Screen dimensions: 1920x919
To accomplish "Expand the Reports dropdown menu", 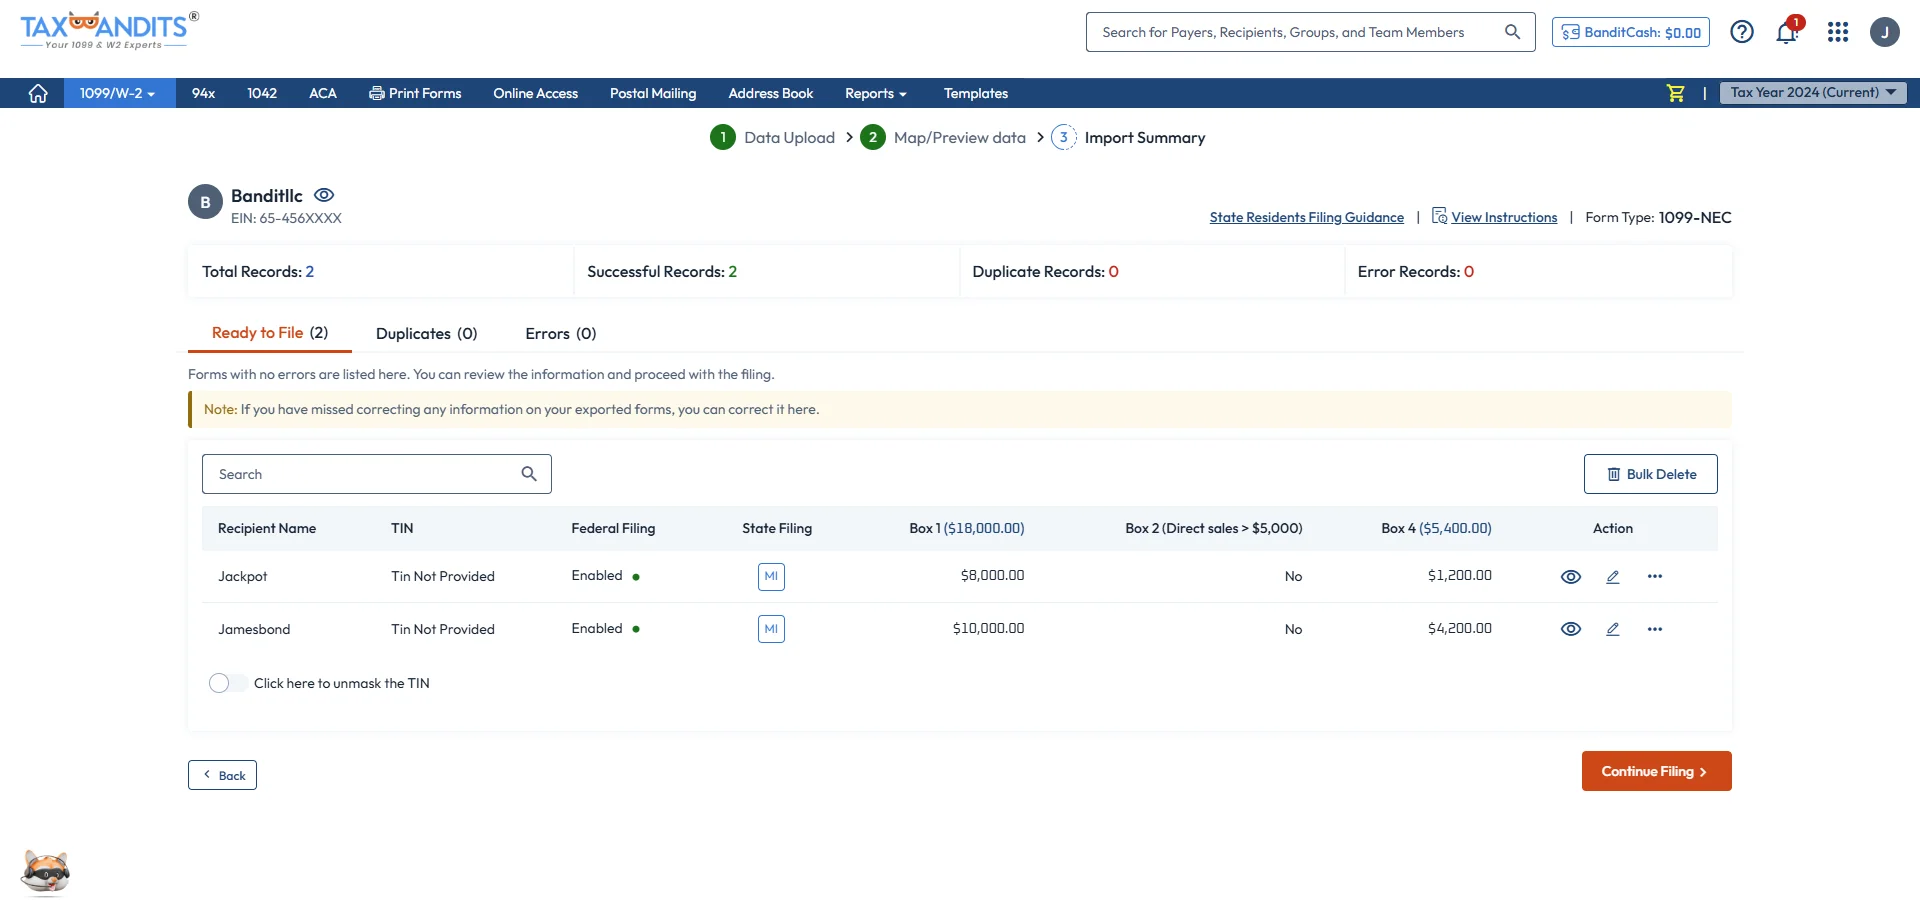I will click(876, 93).
